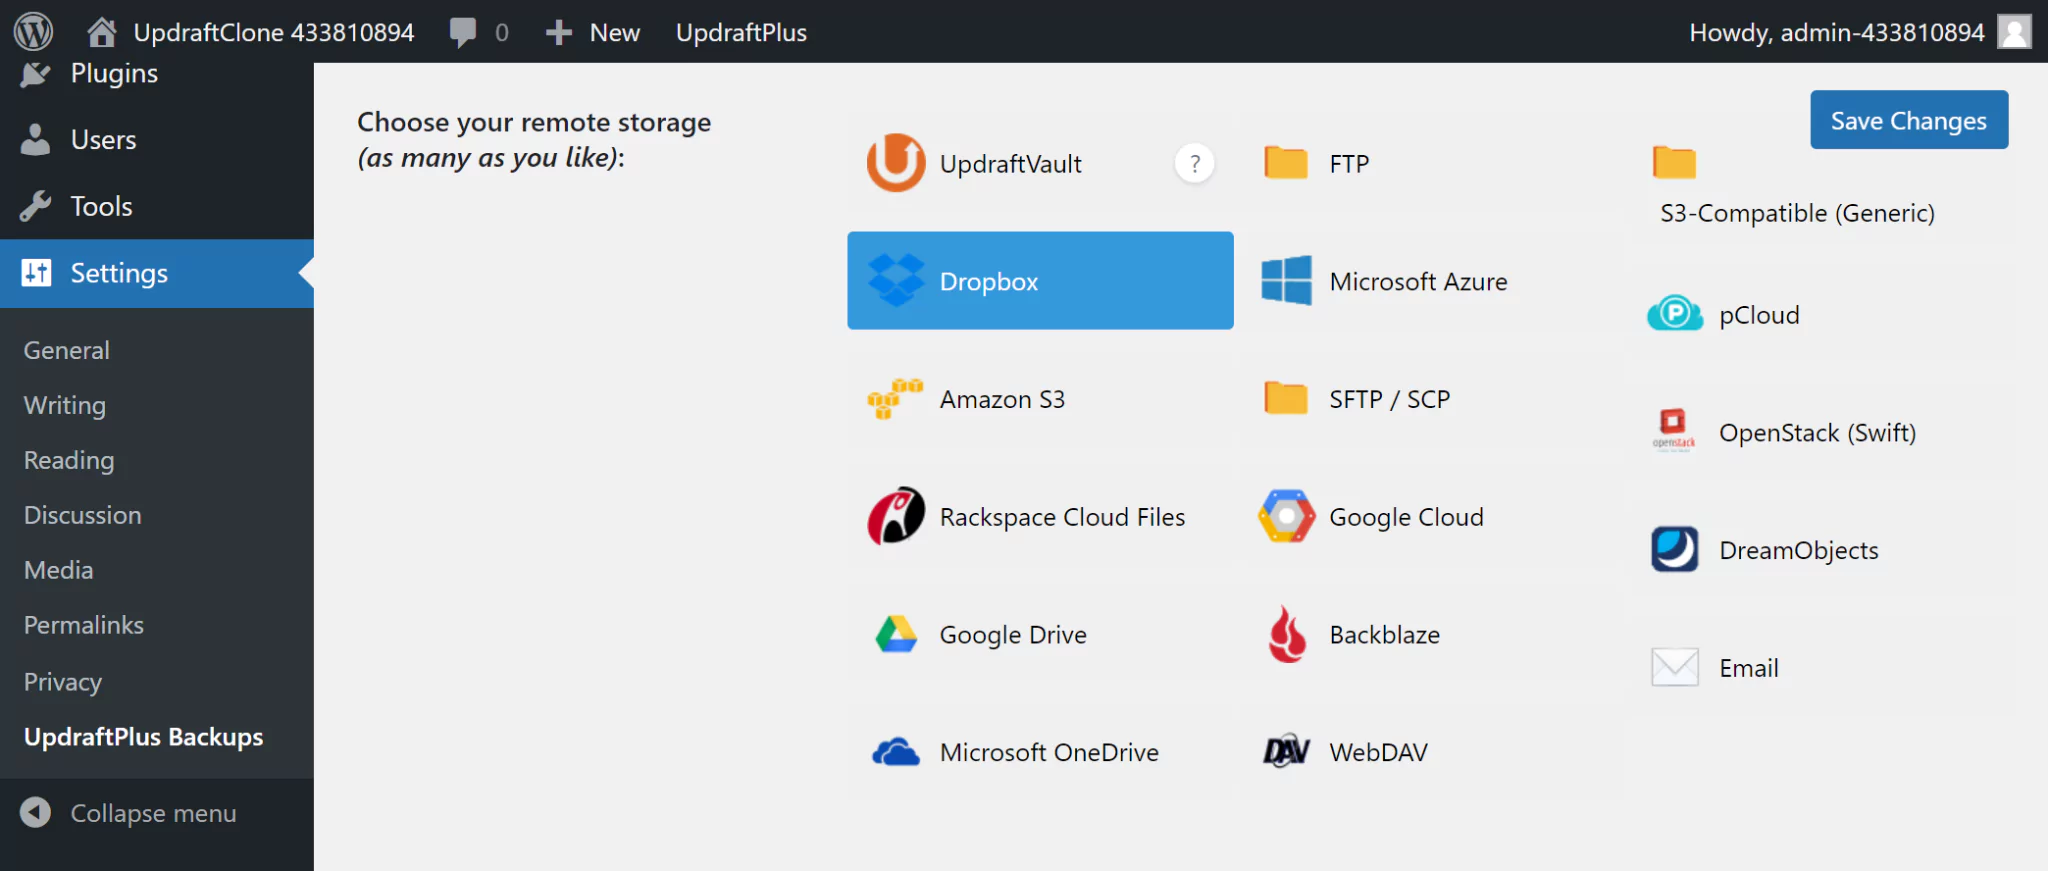Click the Plugins plug icon
This screenshot has height=871, width=2048.
pos(35,74)
